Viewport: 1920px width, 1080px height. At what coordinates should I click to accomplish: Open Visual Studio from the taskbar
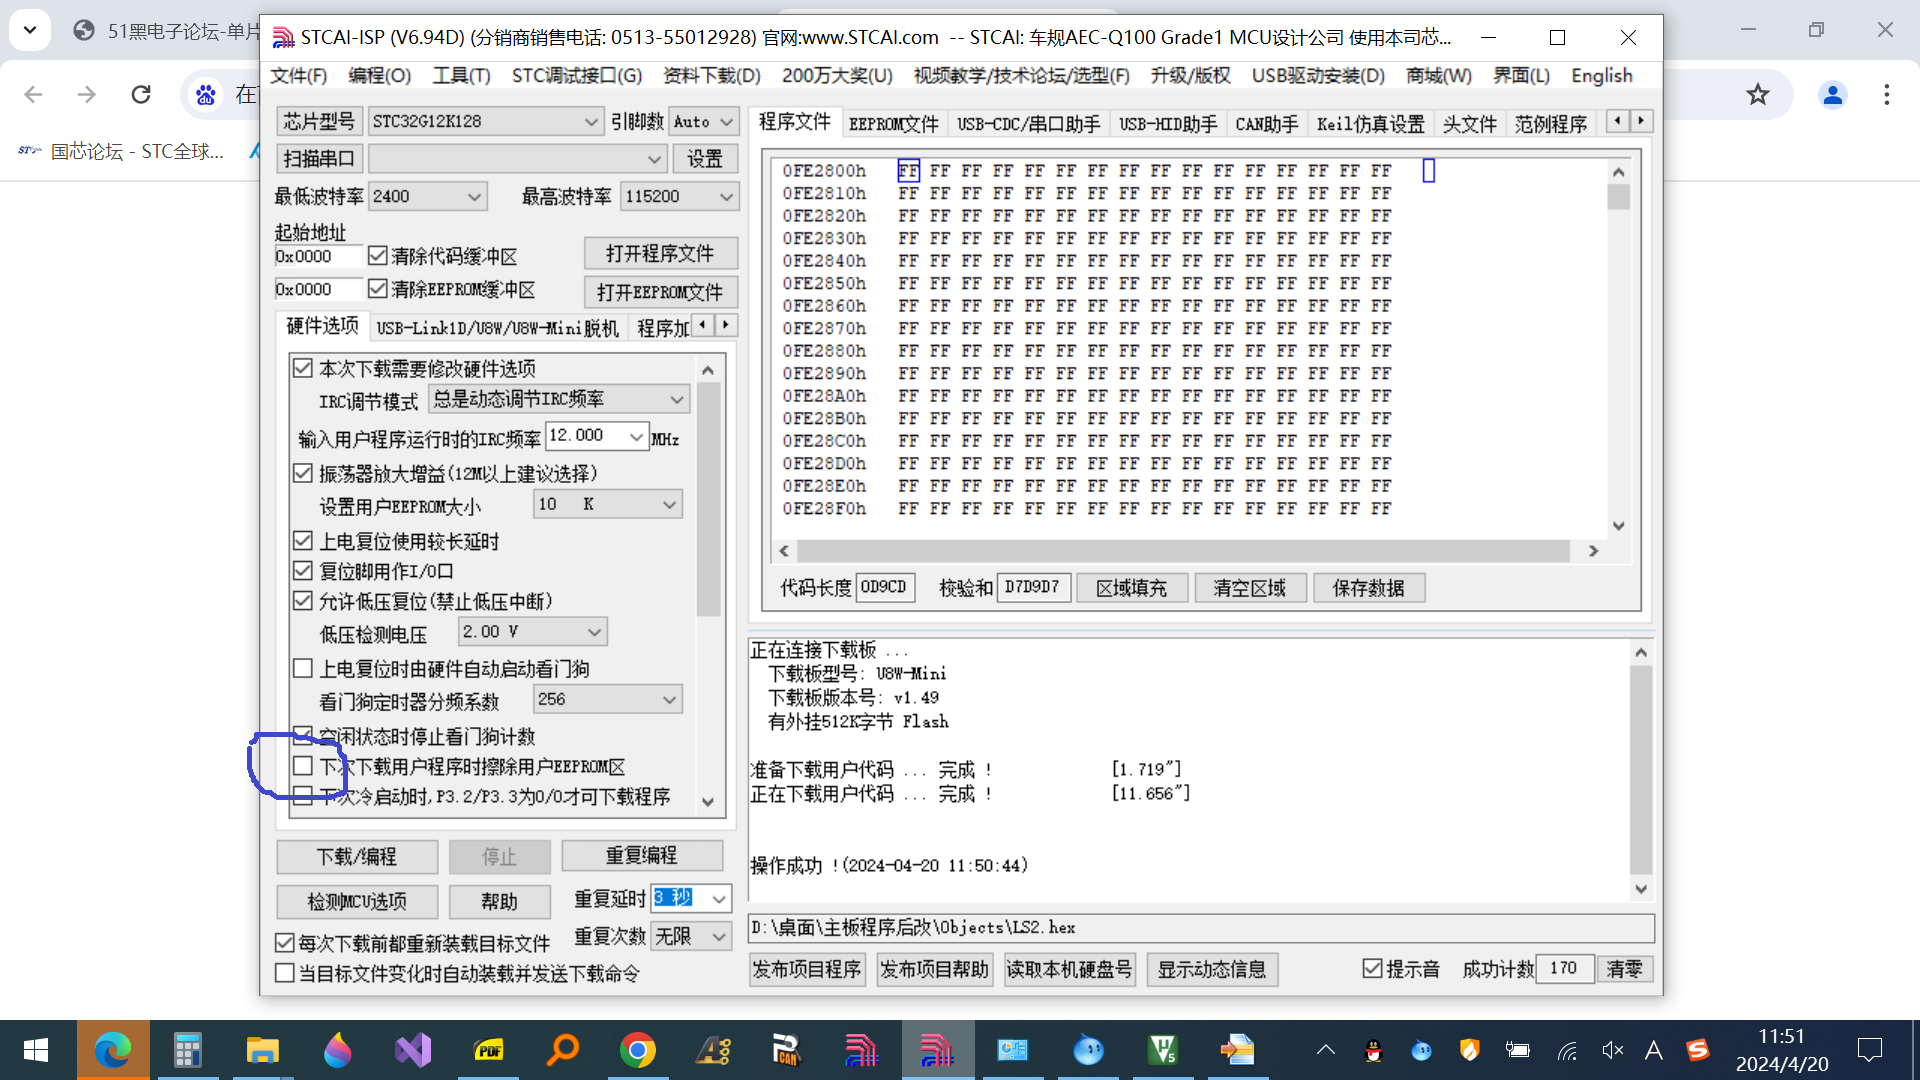click(413, 1050)
